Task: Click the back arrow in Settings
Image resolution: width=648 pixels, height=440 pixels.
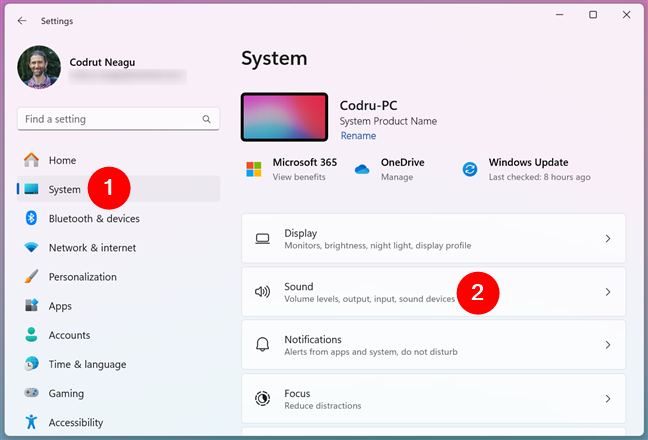Action: (x=22, y=21)
